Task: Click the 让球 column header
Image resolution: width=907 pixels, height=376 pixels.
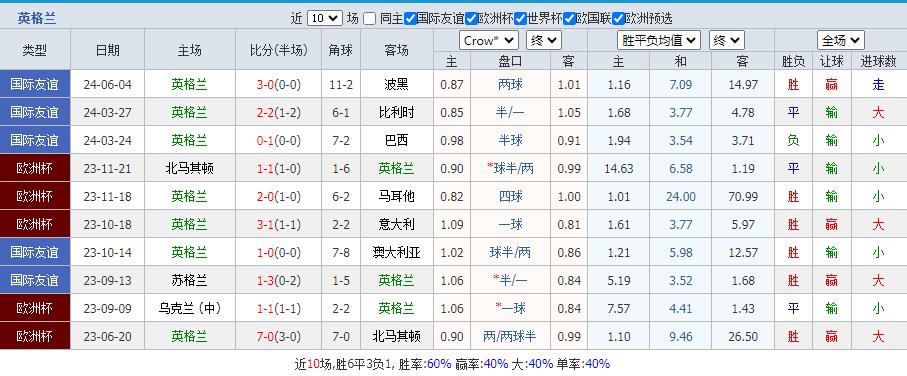Action: [x=831, y=61]
